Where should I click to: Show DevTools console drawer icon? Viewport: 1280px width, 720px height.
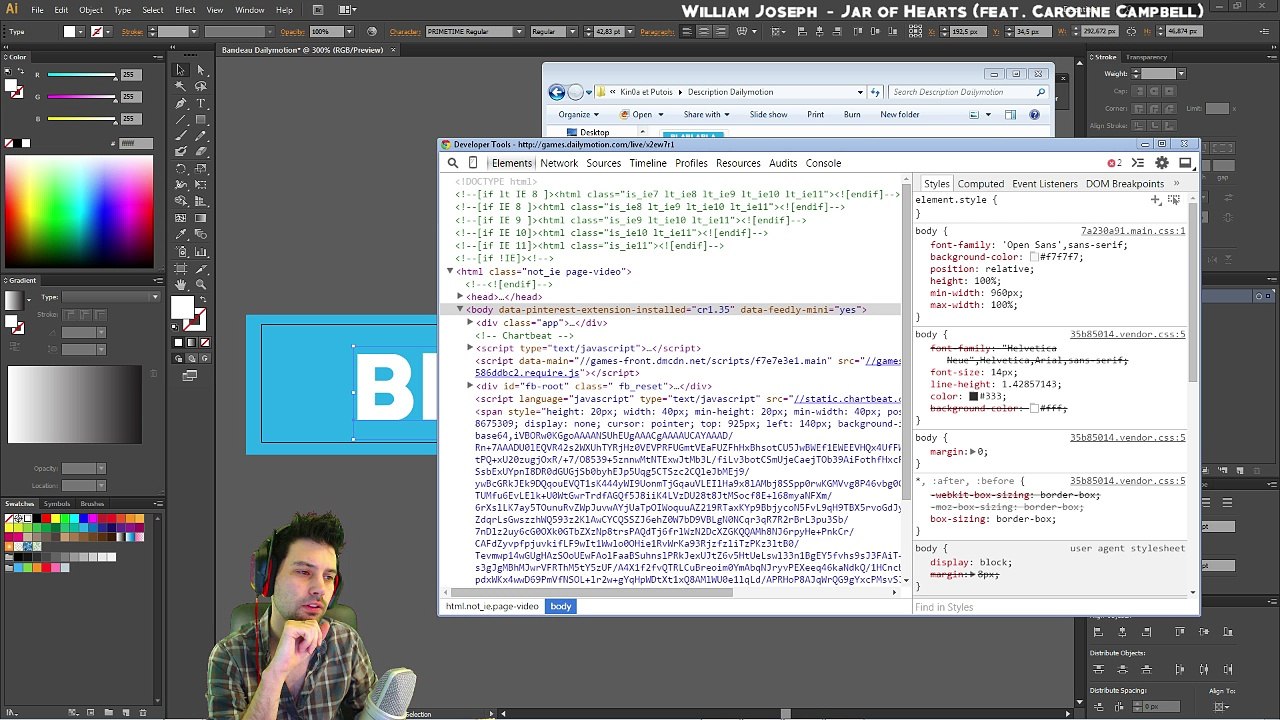(1138, 163)
